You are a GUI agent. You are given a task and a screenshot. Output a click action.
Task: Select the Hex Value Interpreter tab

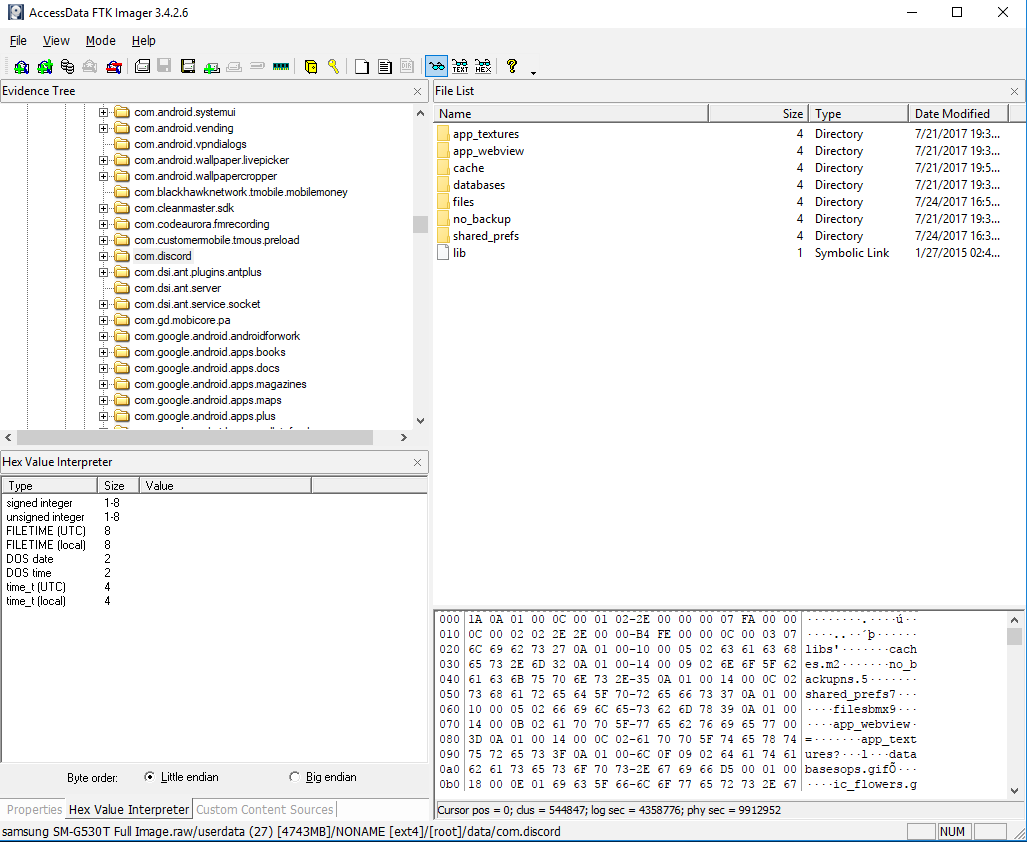pyautogui.click(x=129, y=810)
